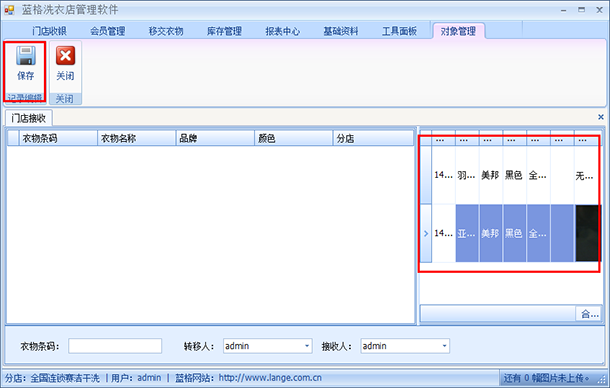Maximize the 蓝格洗衣店管理软件 window
The height and width of the screenshot is (388, 610).
(581, 10)
